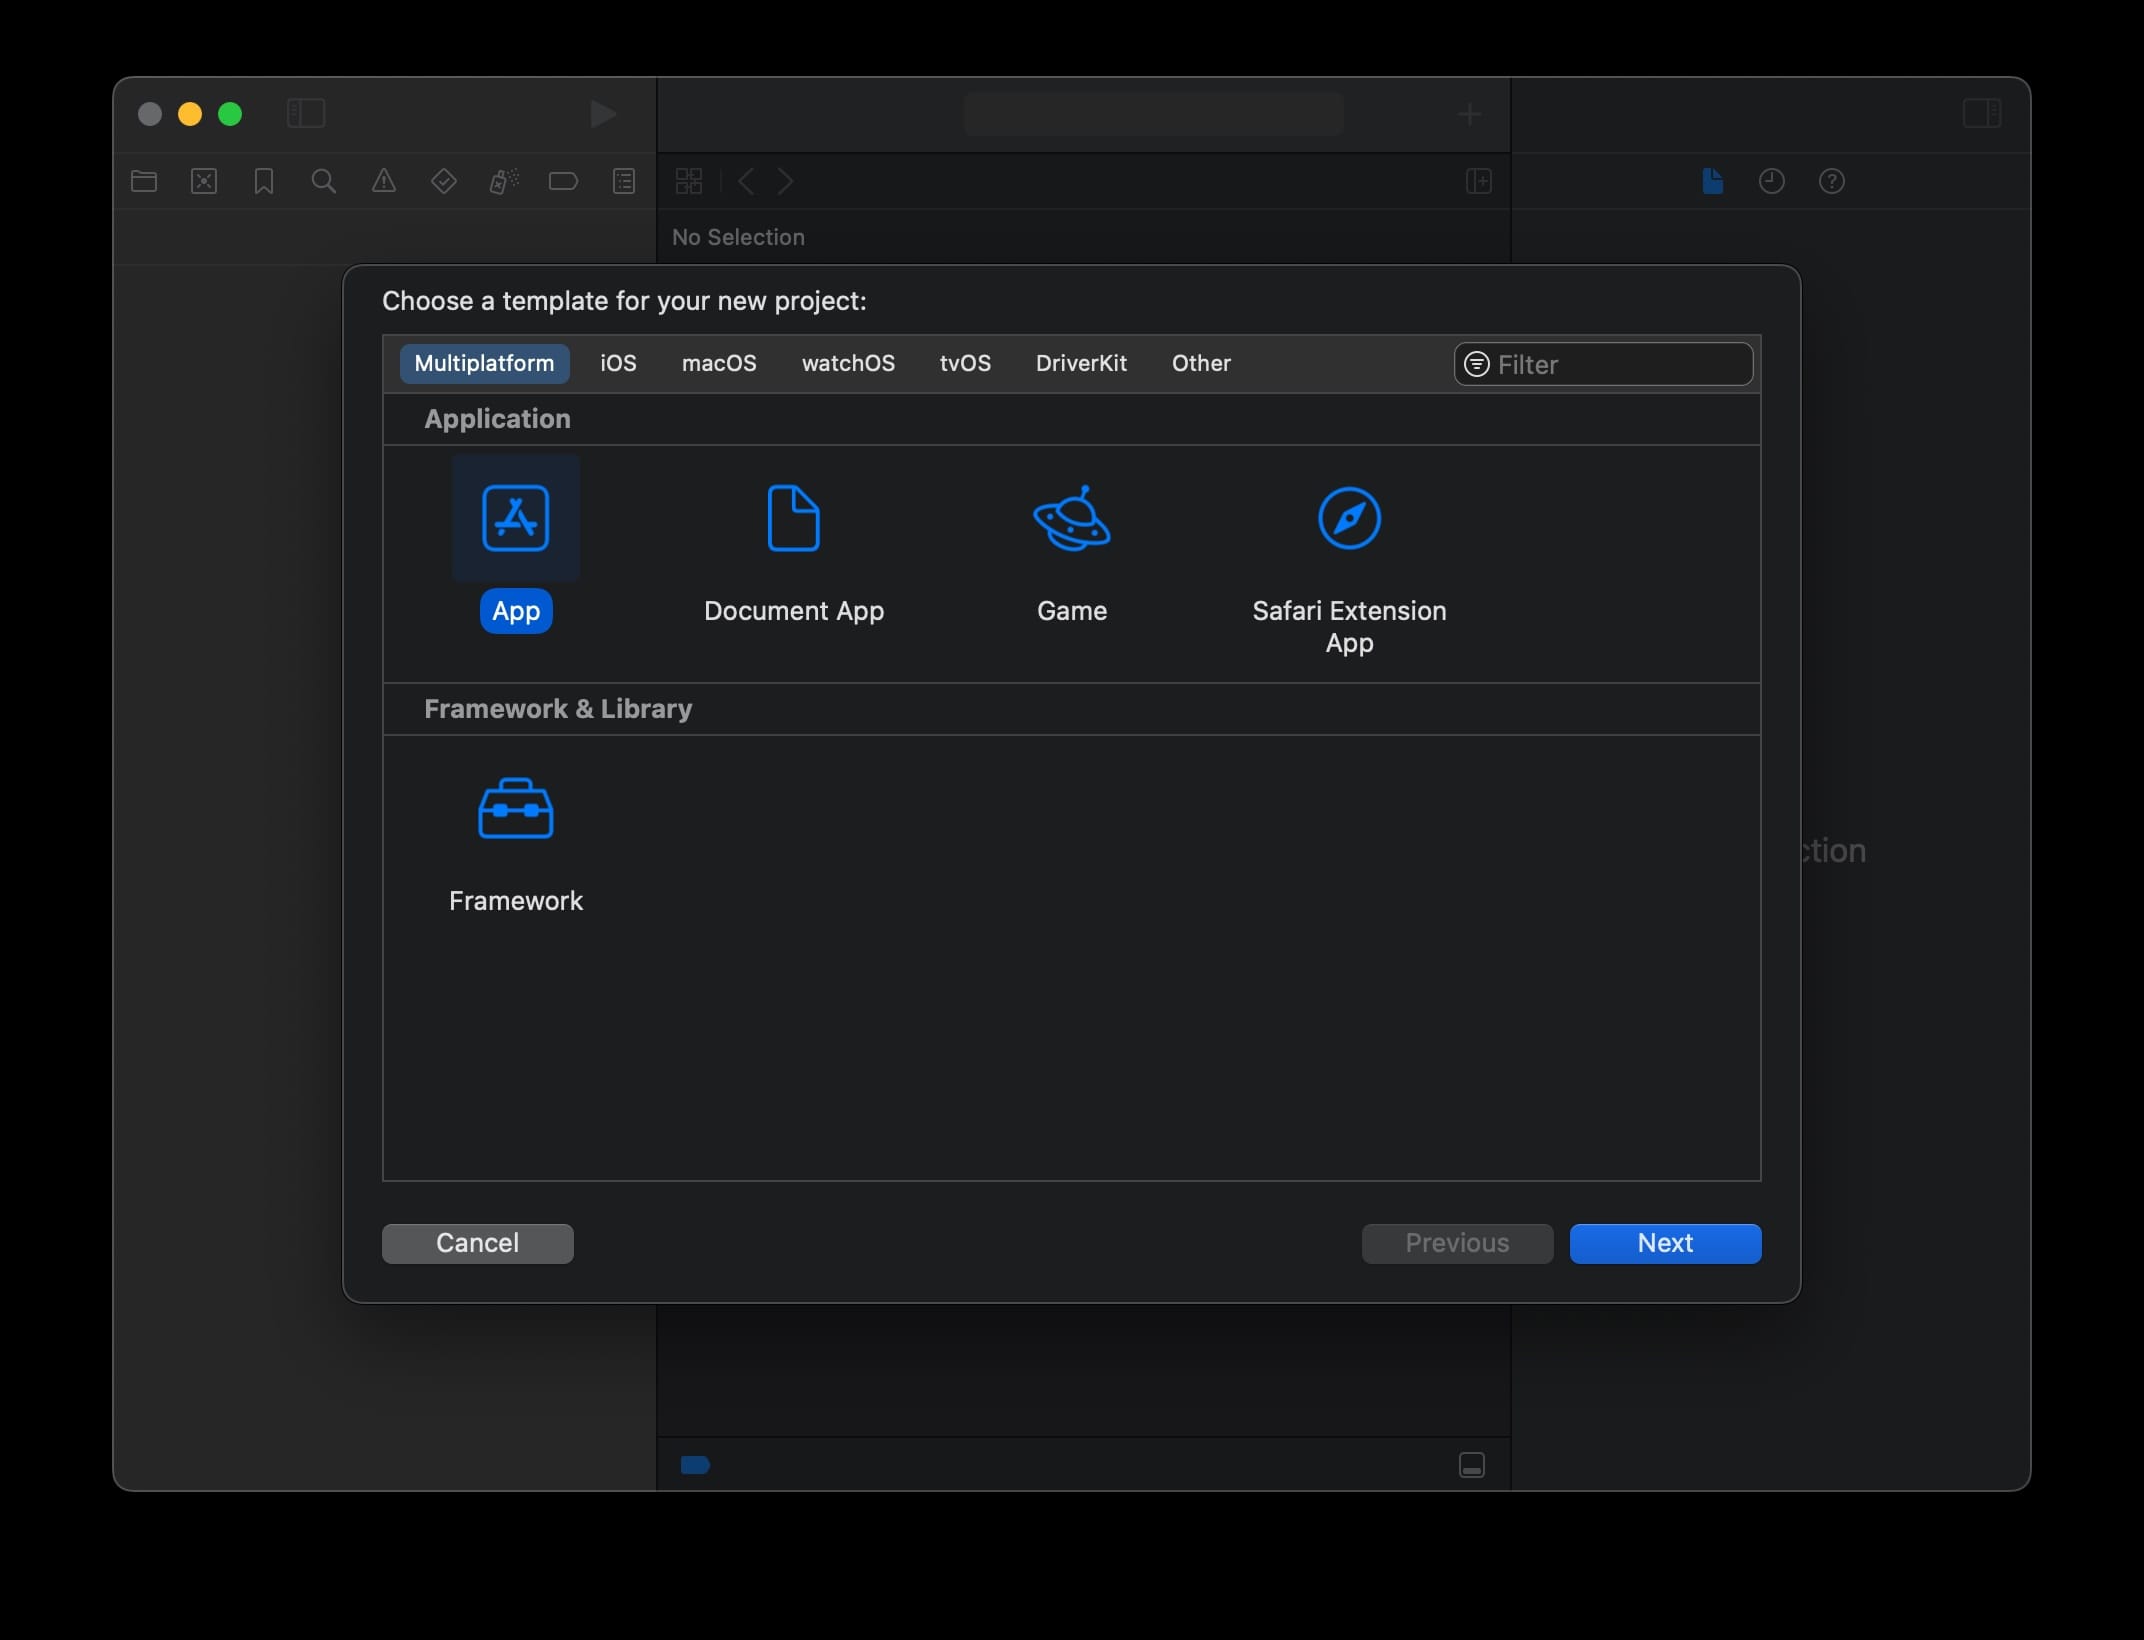This screenshot has height=1640, width=2144.
Task: Expand the DriverKit platform tab
Action: coord(1081,363)
